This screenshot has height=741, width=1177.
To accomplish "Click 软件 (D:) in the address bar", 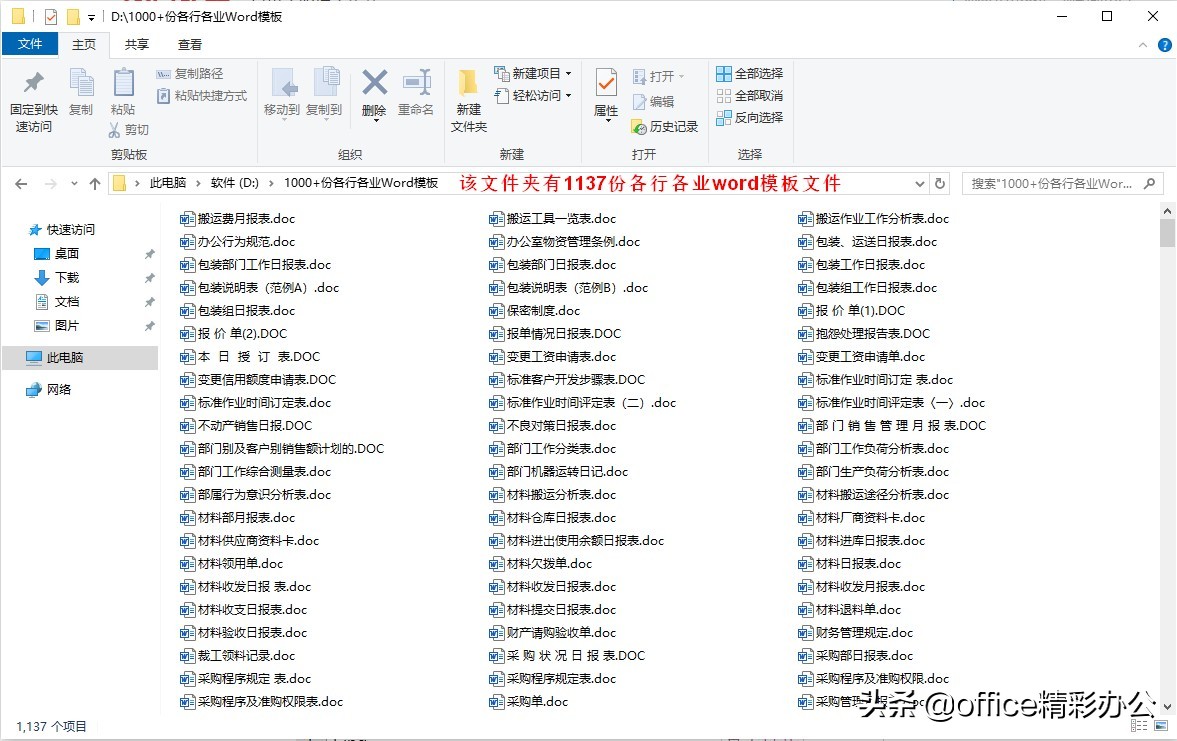I will click(x=234, y=183).
